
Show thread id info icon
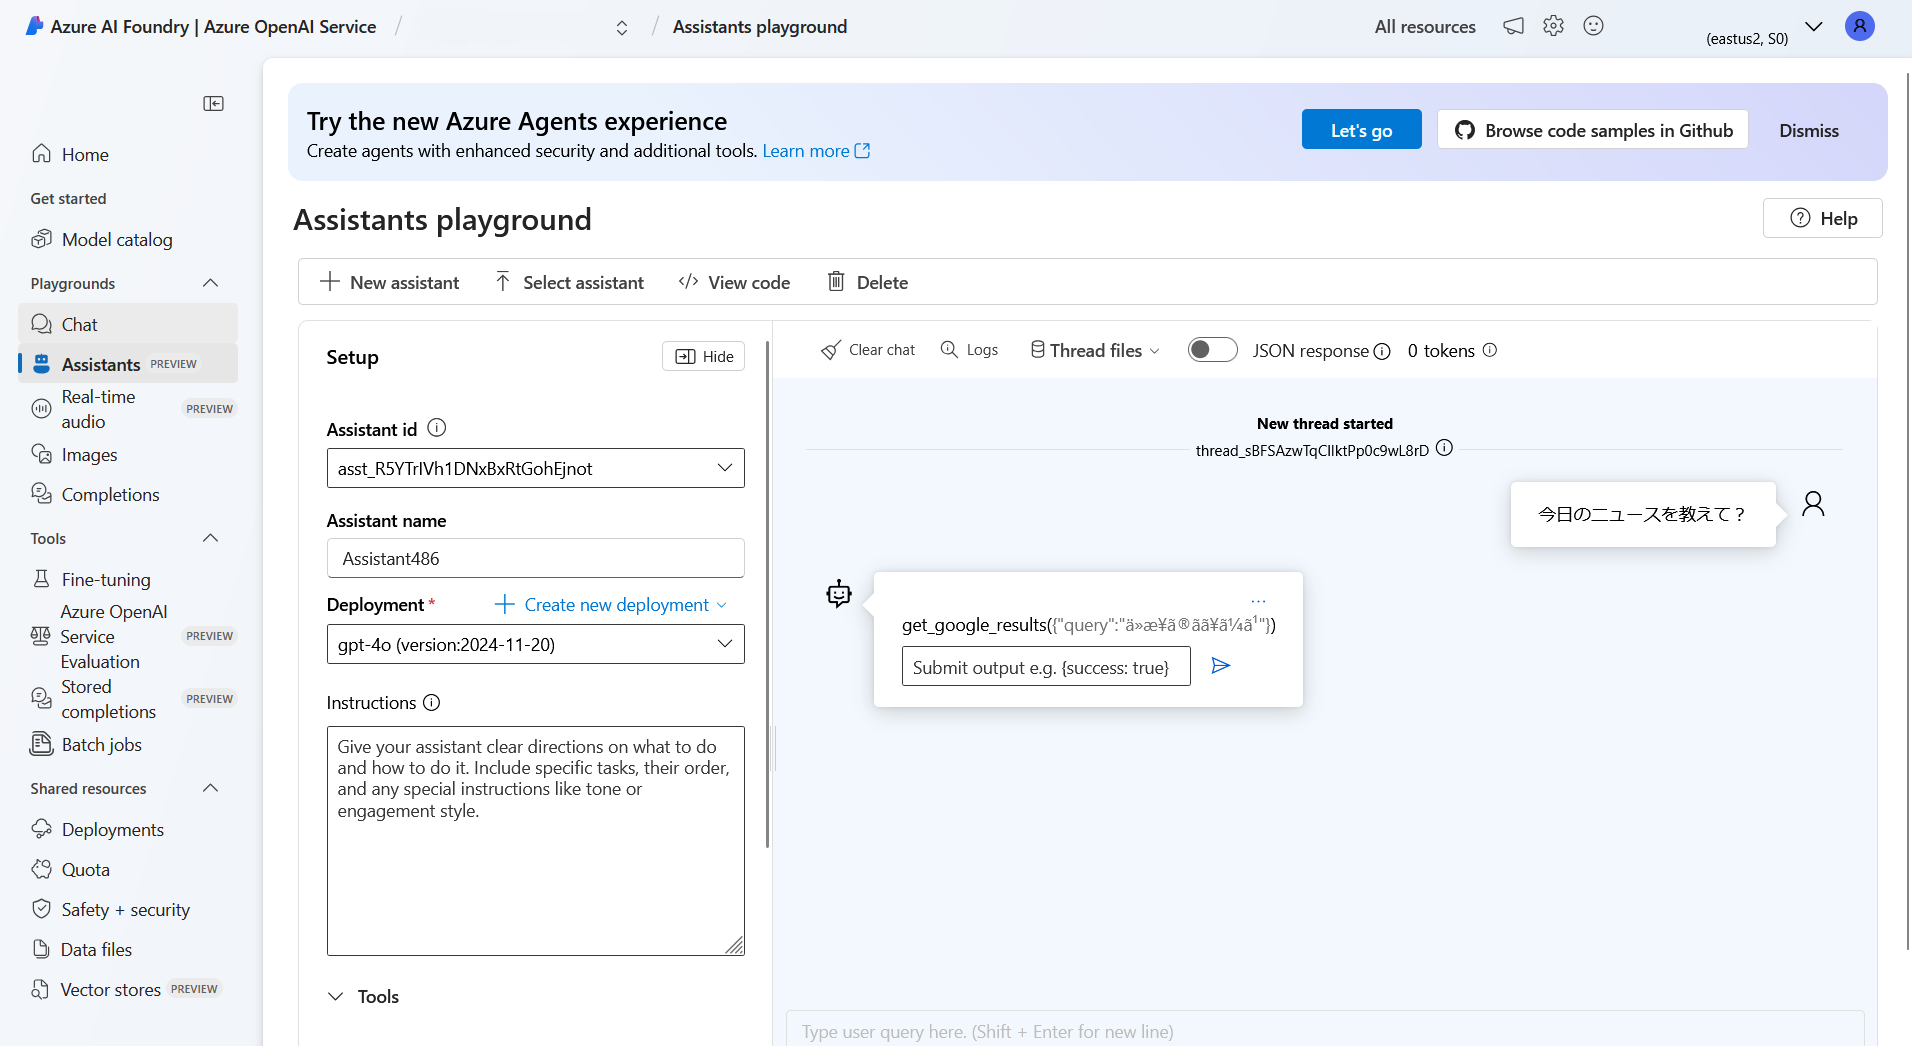1444,448
